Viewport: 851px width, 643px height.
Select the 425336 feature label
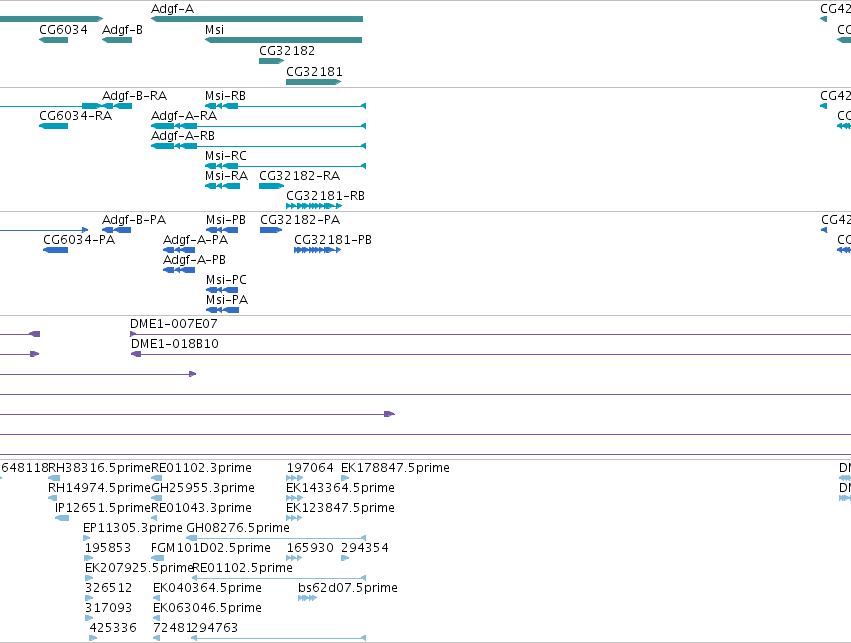[x=113, y=628]
